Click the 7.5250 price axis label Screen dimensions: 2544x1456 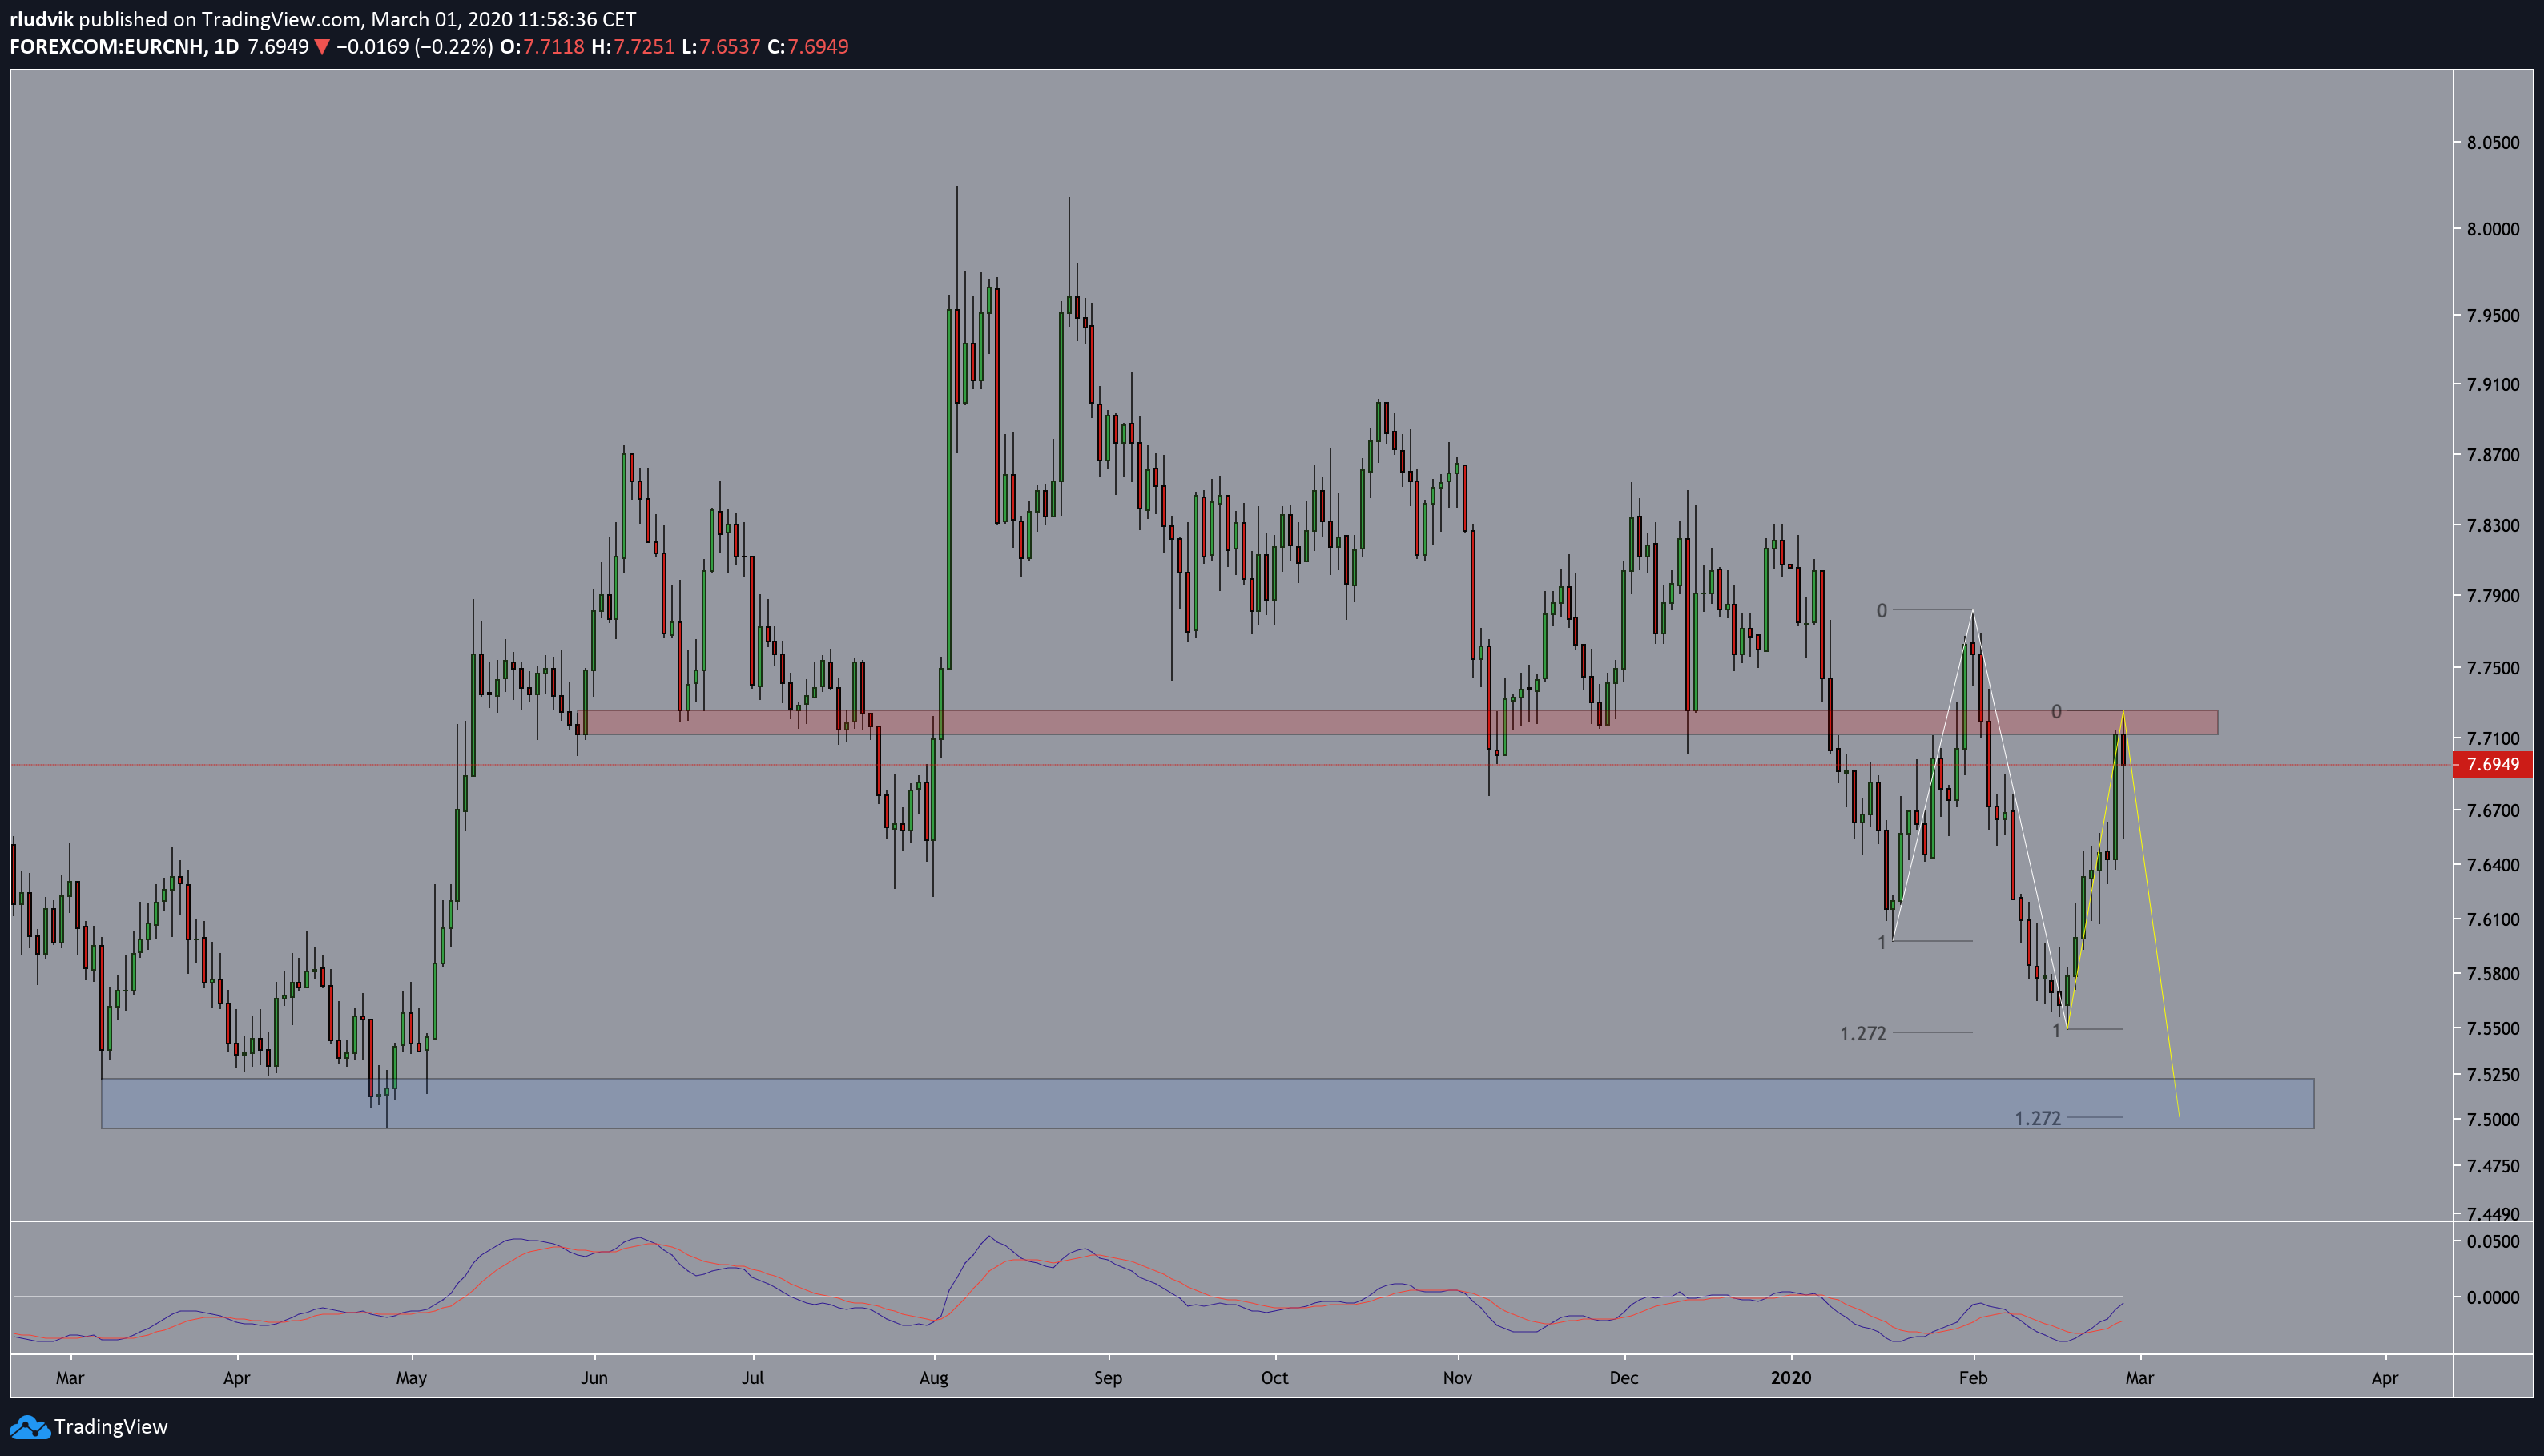pos(2493,1075)
